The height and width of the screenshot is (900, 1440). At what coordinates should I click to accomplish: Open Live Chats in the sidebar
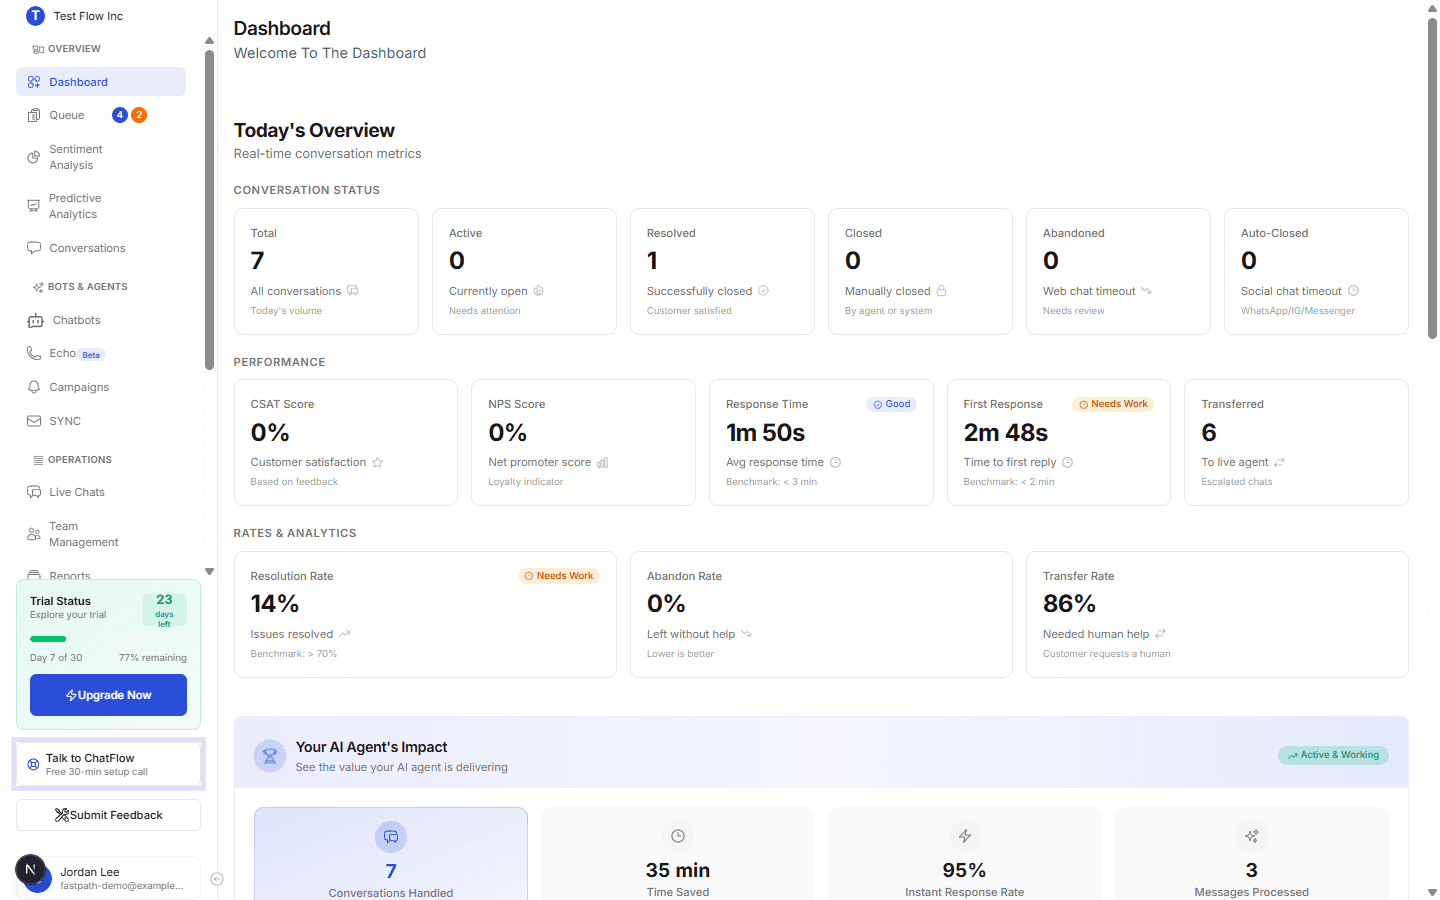click(101, 492)
